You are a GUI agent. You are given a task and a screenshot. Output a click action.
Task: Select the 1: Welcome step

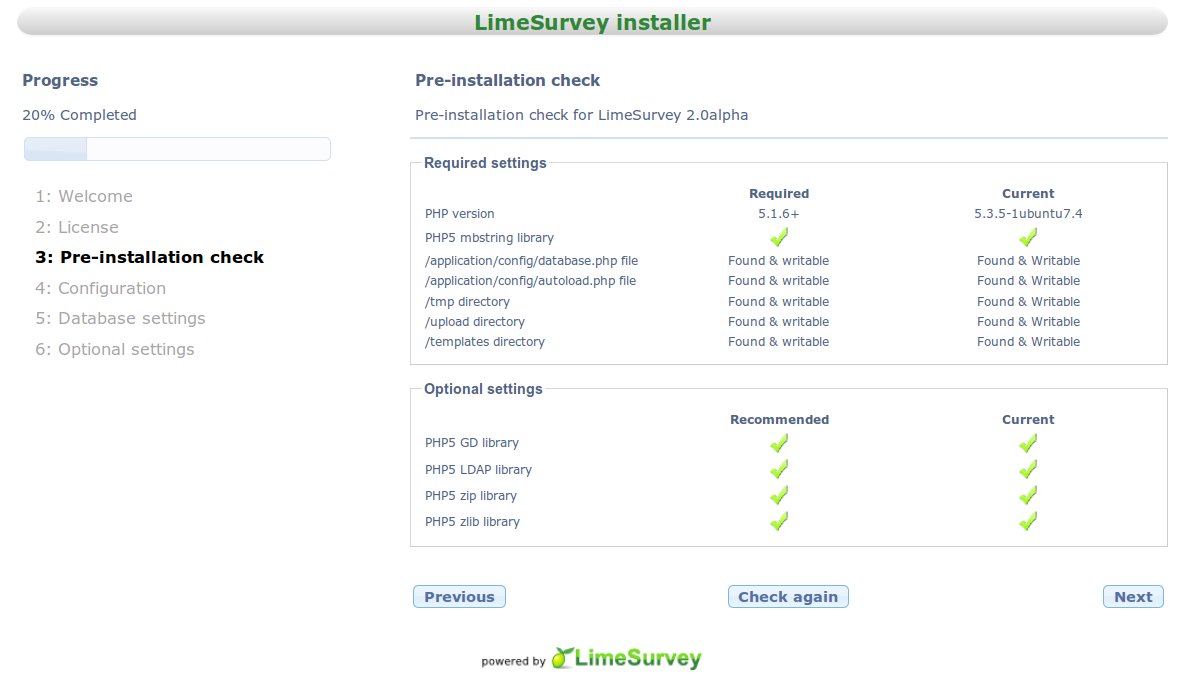click(x=84, y=197)
